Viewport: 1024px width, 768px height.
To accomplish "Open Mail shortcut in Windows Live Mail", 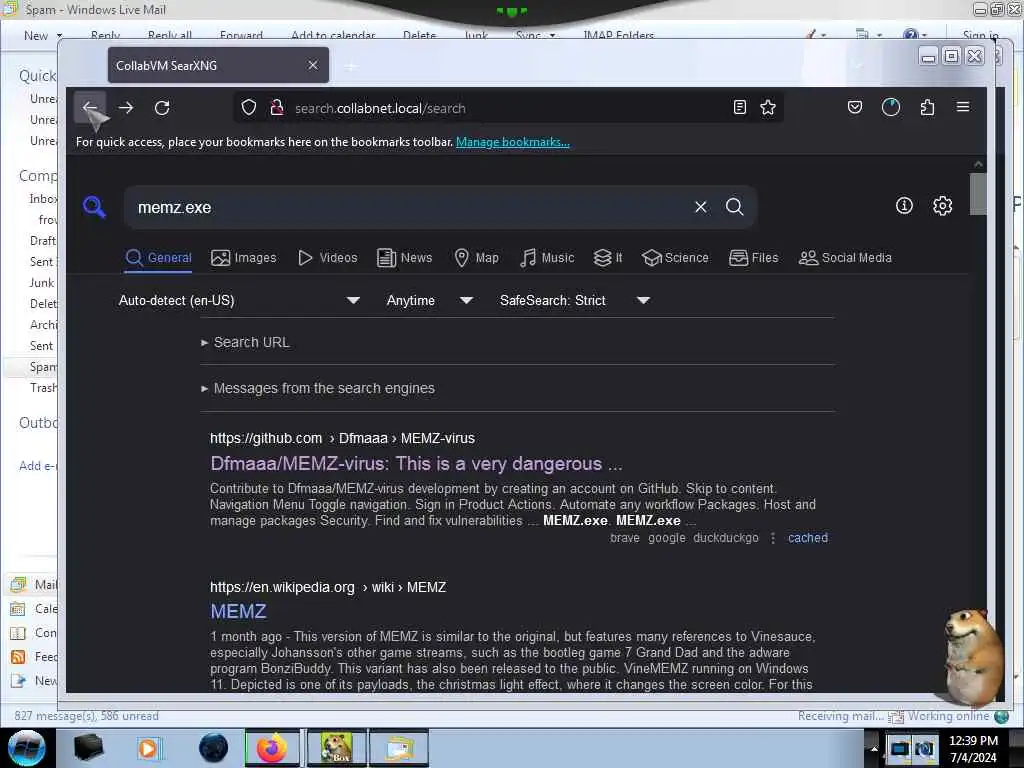I will point(33,584).
